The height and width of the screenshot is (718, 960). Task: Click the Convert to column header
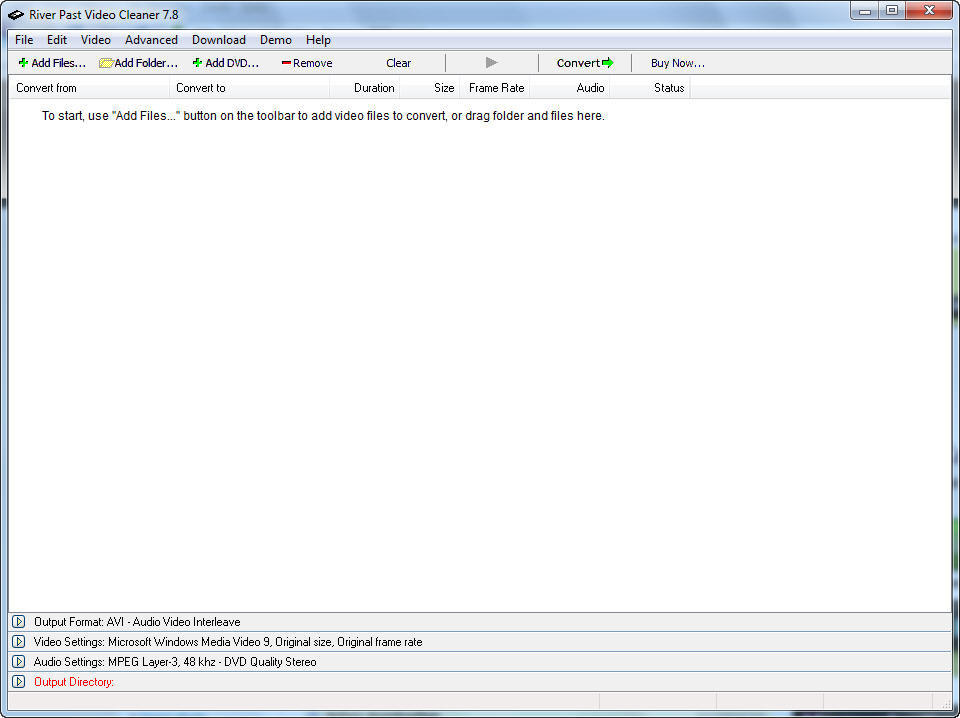[x=250, y=88]
